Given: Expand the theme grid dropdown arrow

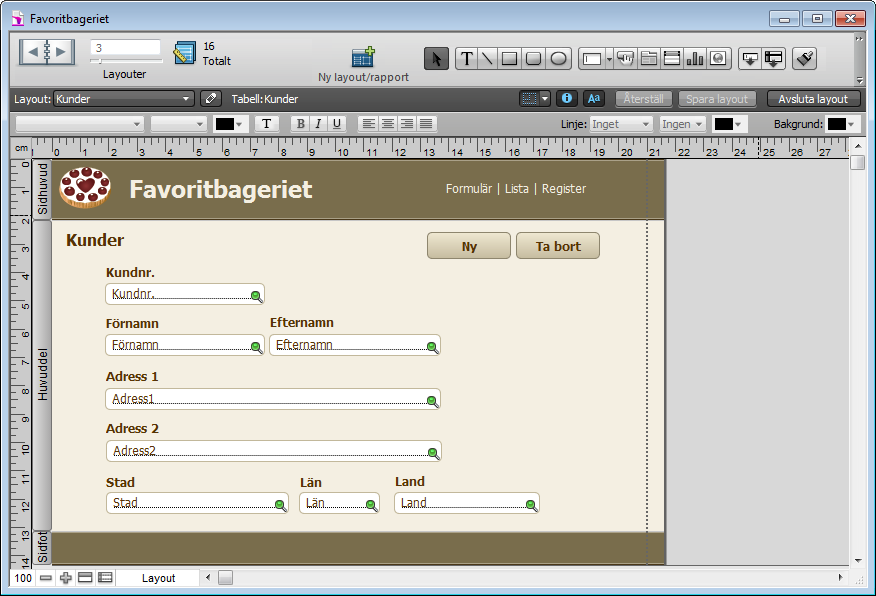Looking at the screenshot, I should point(545,99).
